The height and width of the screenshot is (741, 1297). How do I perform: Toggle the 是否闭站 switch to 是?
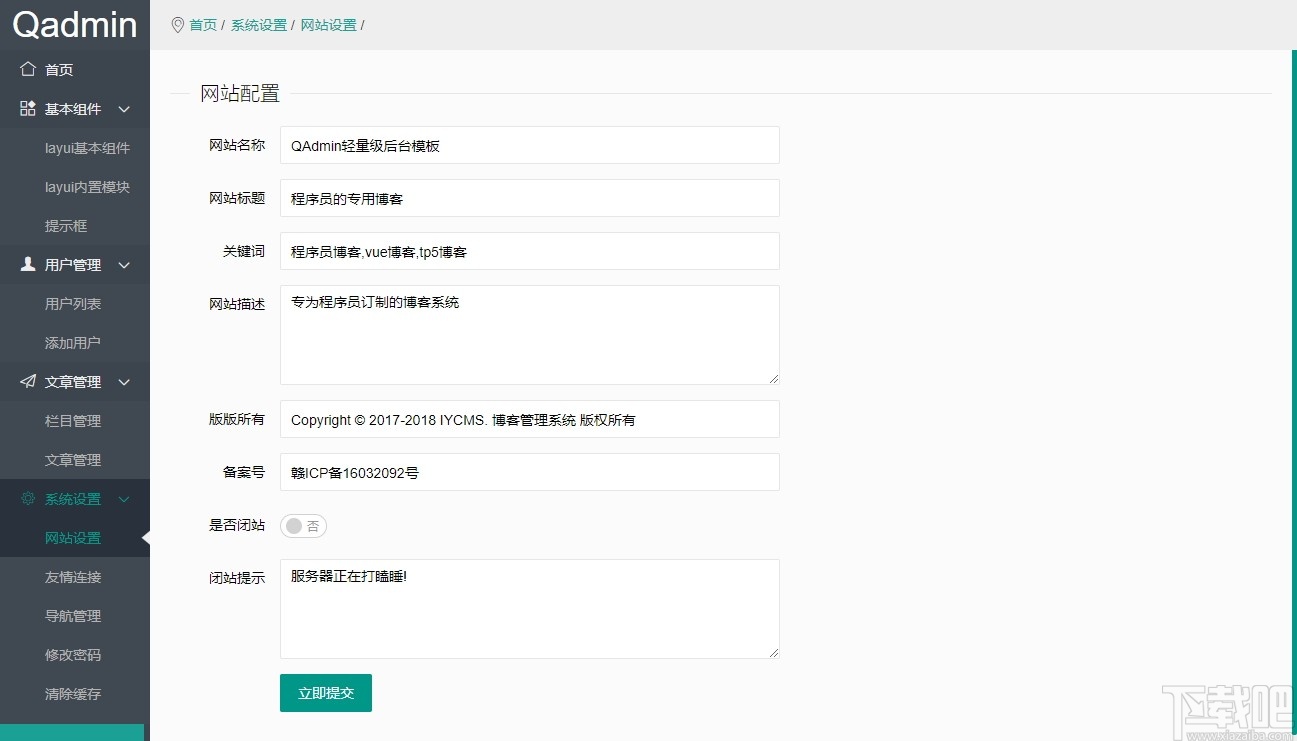303,525
